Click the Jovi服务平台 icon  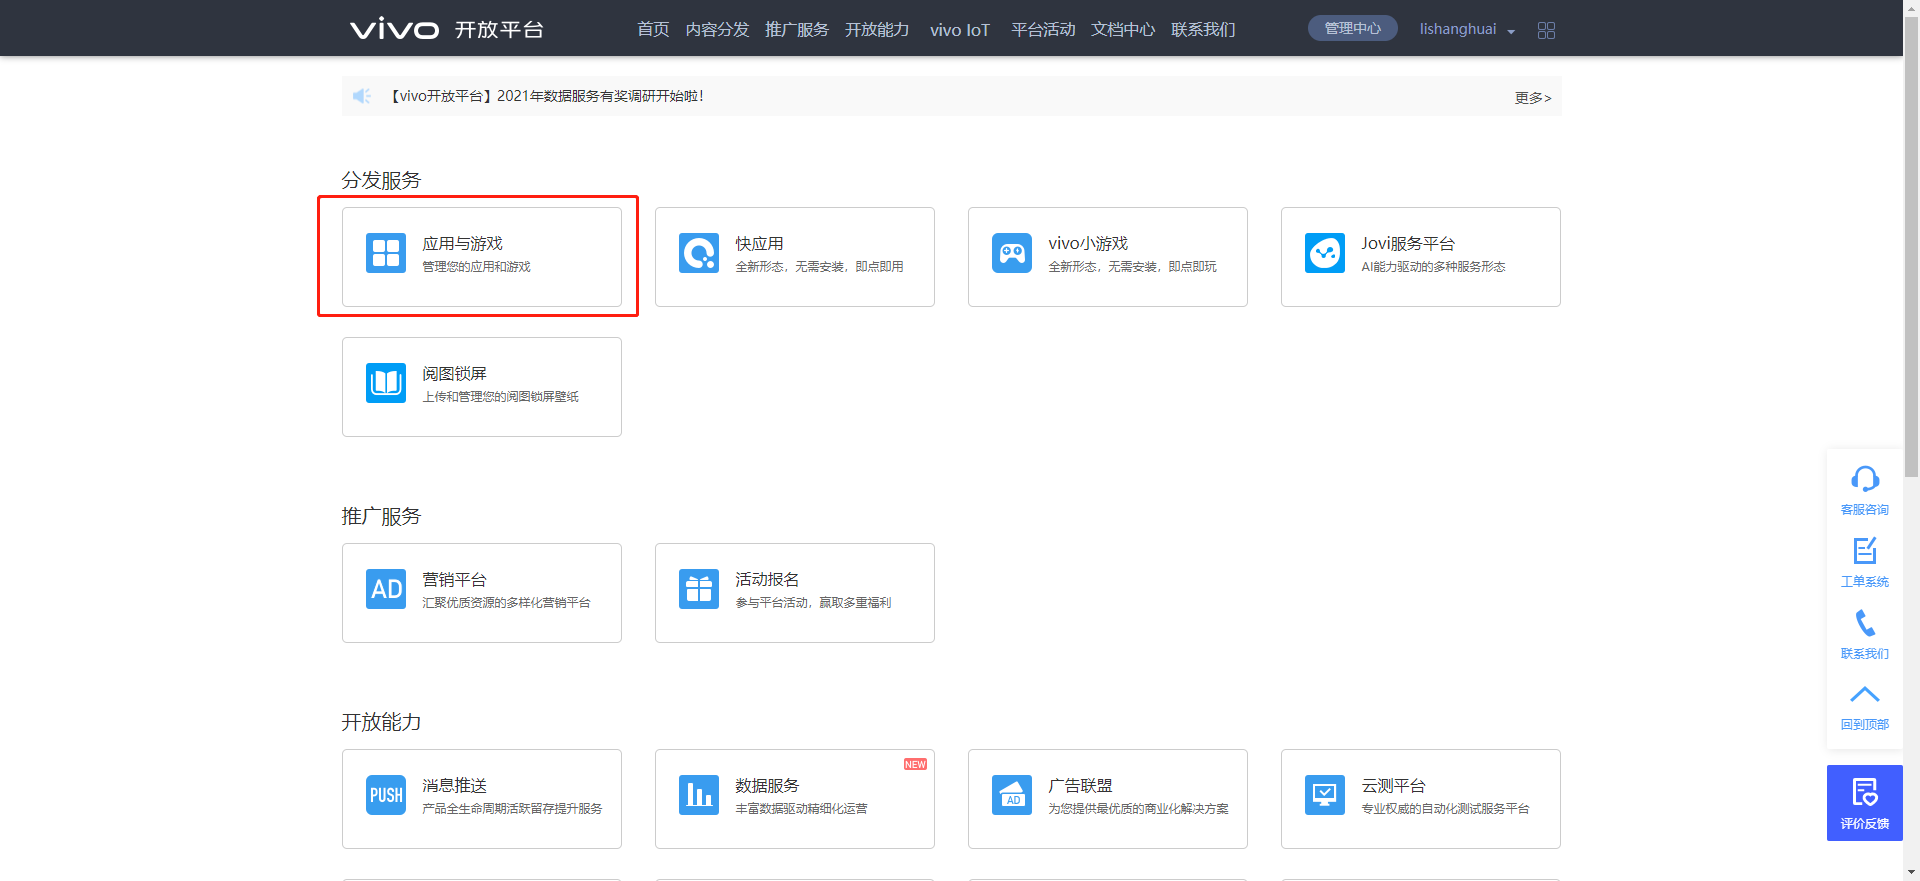pyautogui.click(x=1325, y=253)
